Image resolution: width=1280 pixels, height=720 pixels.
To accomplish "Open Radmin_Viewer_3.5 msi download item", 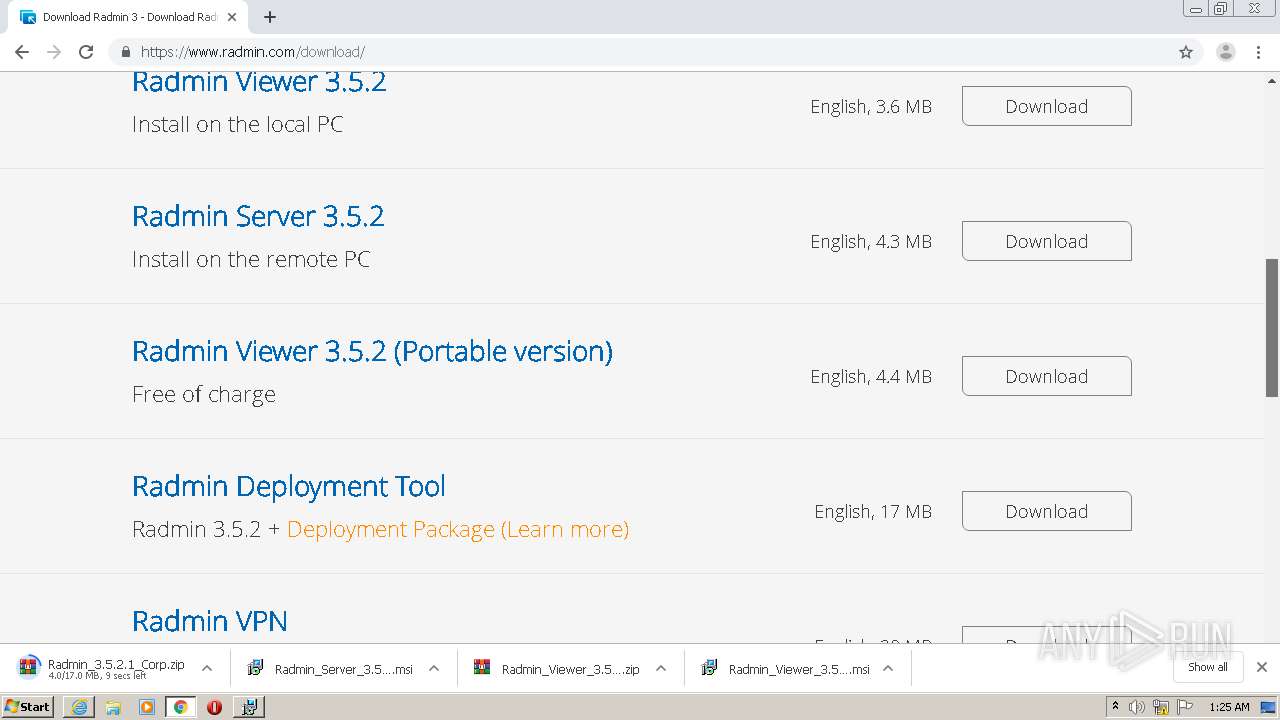I will click(784, 669).
